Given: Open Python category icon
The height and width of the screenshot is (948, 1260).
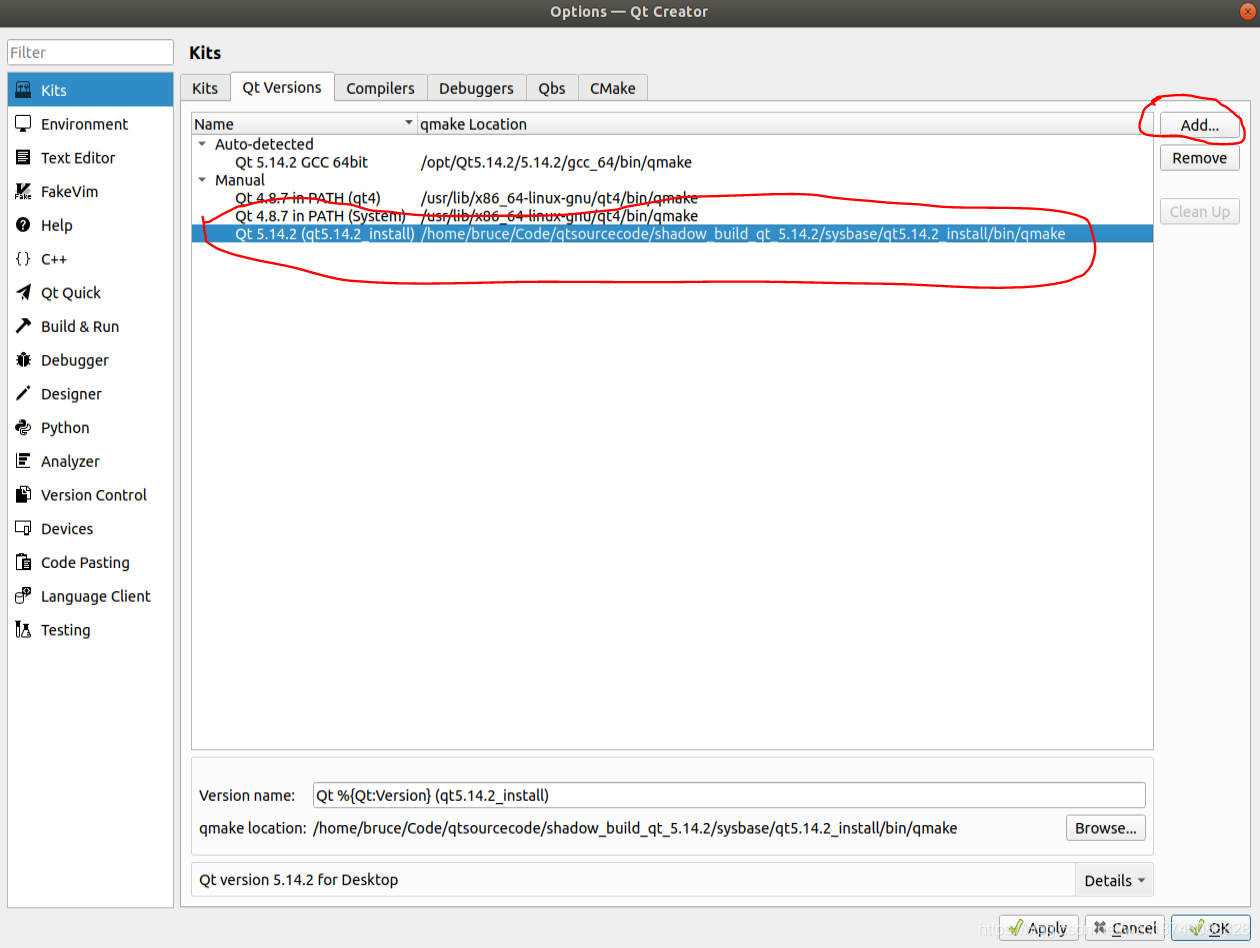Looking at the screenshot, I should (x=23, y=427).
